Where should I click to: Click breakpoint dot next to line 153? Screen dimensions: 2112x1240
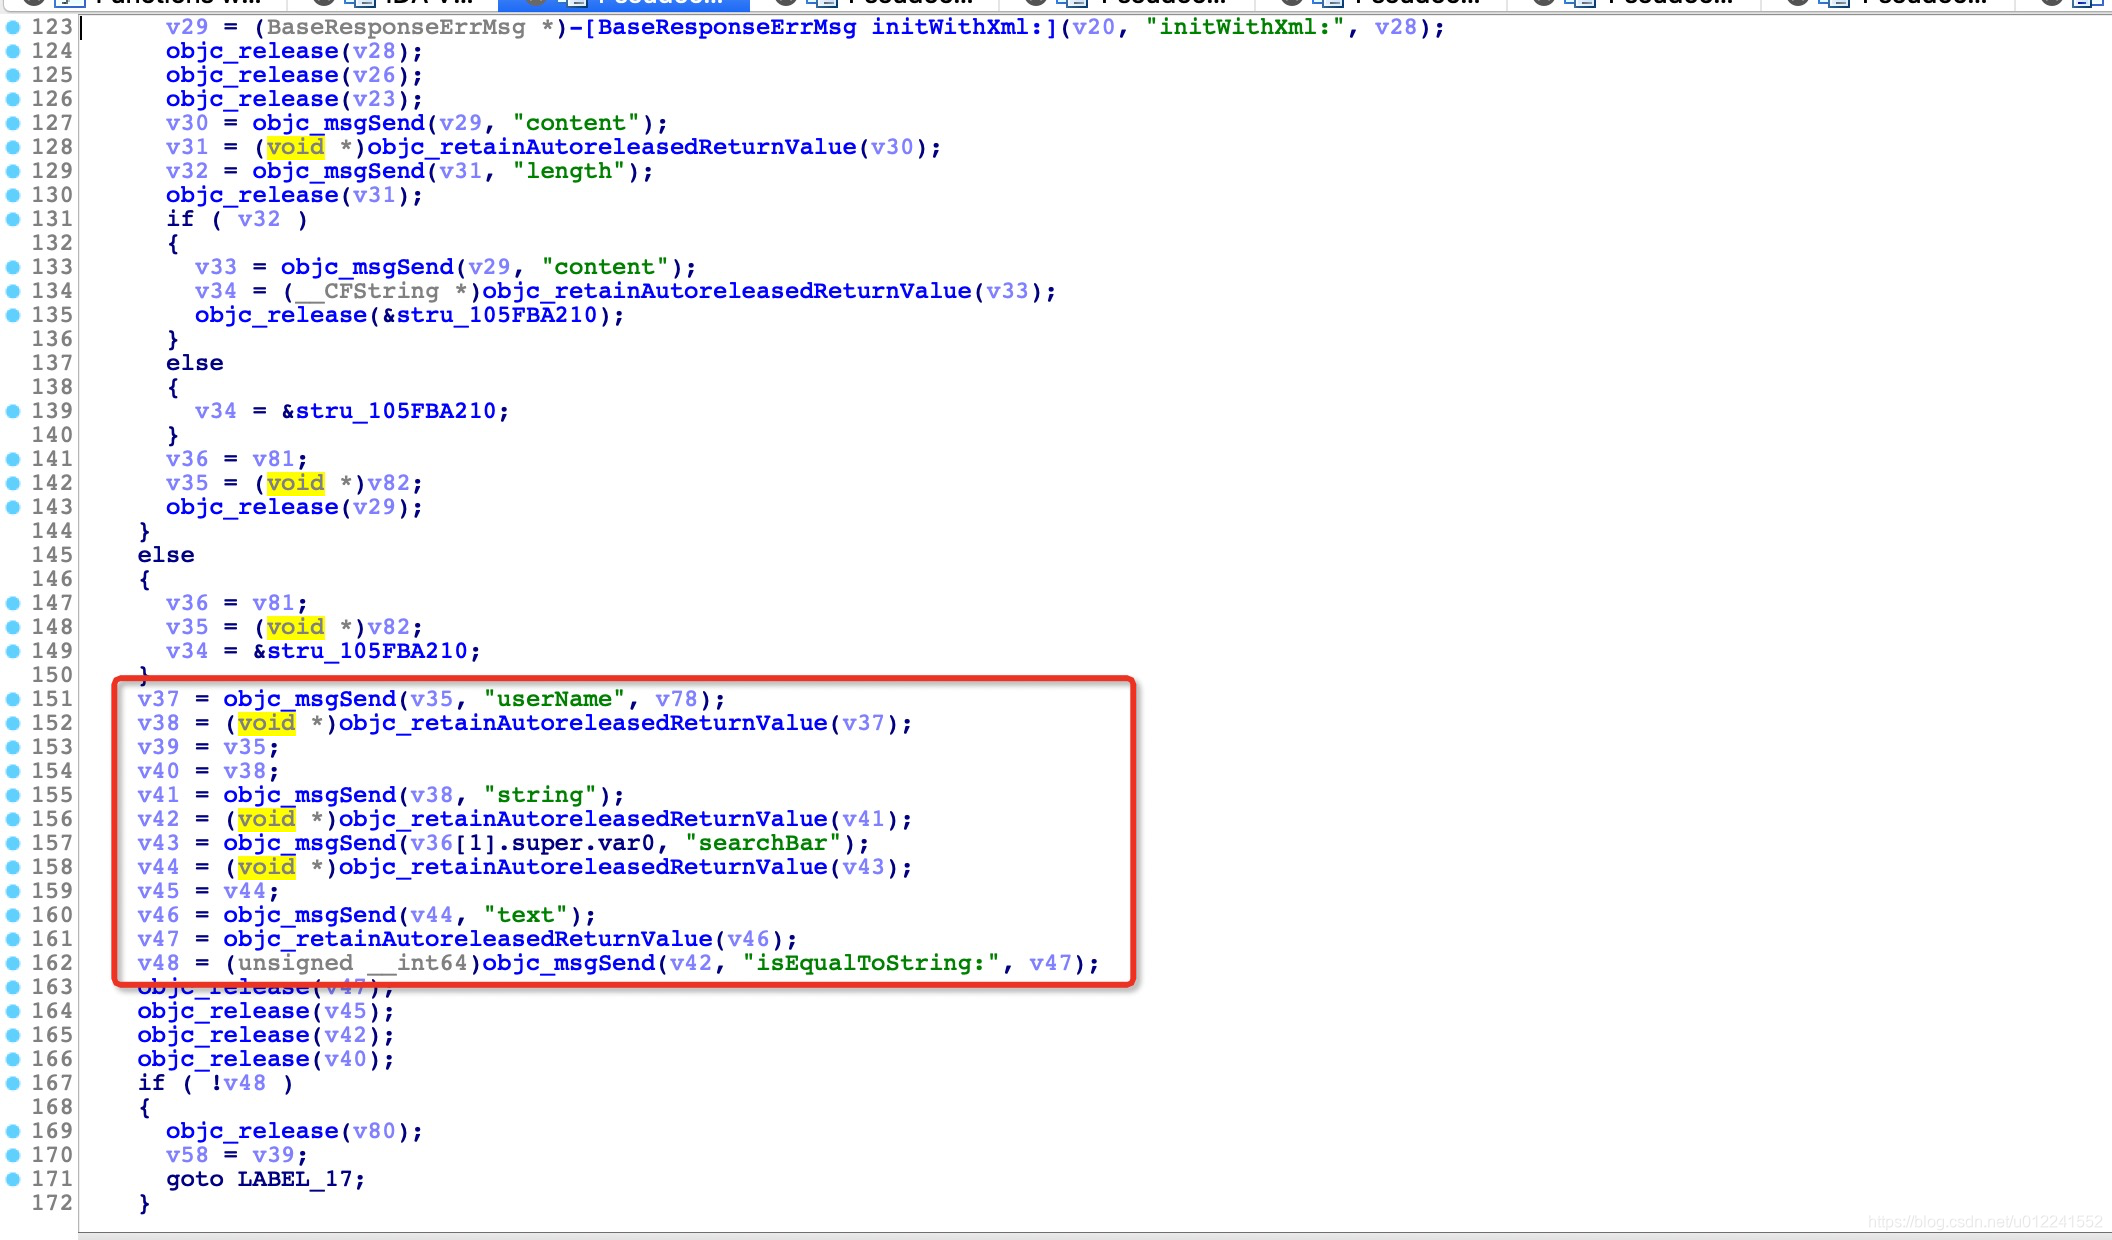point(13,747)
